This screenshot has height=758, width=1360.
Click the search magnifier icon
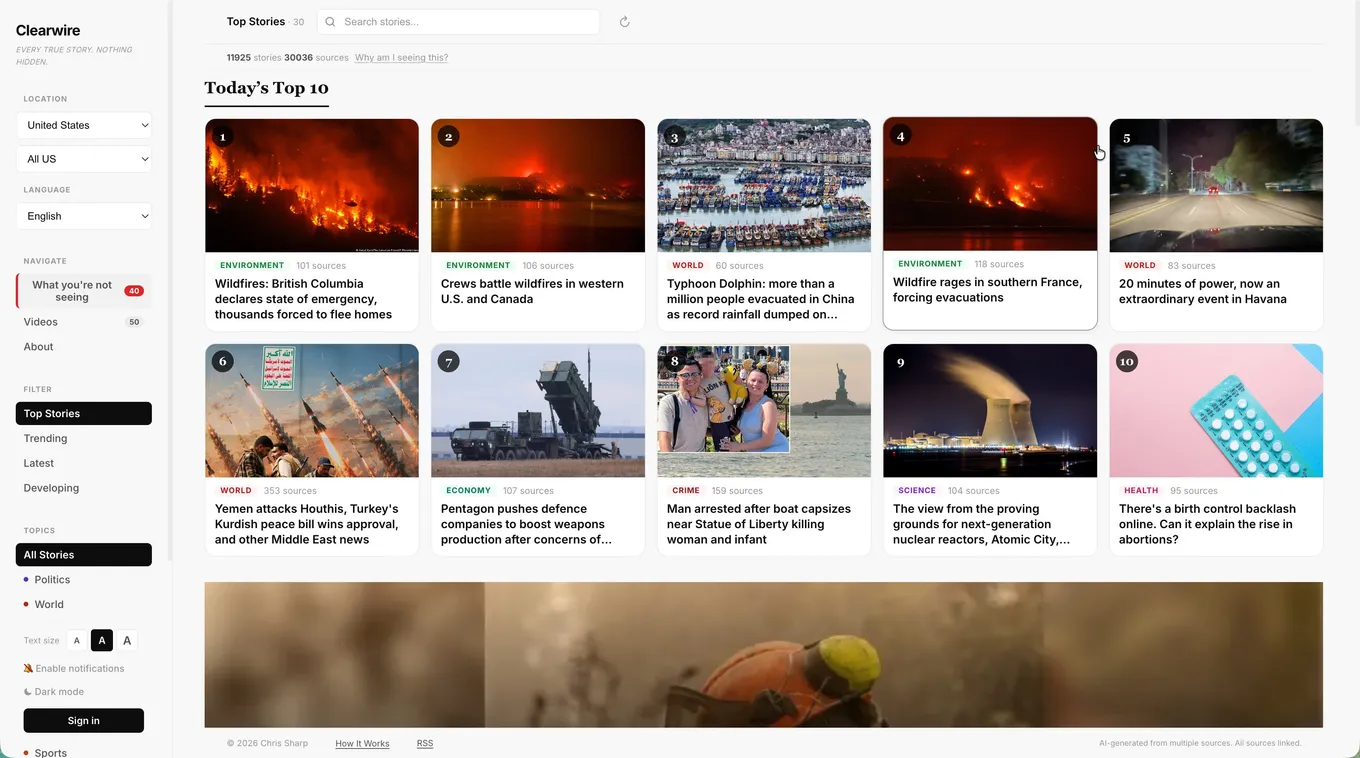tap(331, 22)
